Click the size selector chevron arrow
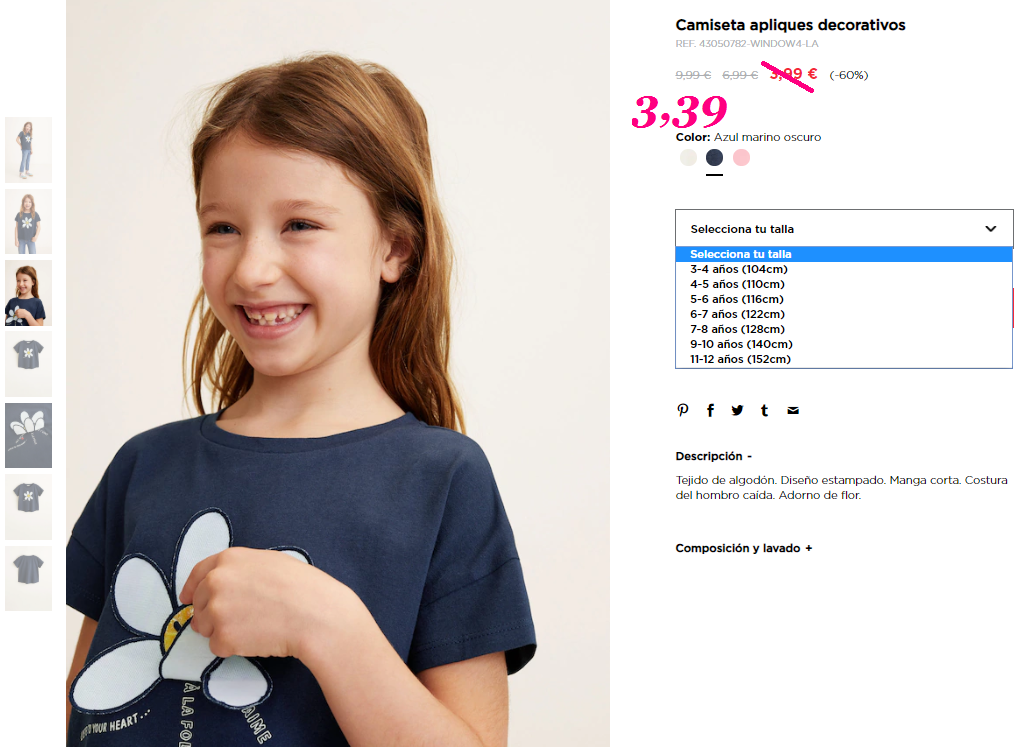The height and width of the screenshot is (753, 1019). (x=990, y=229)
